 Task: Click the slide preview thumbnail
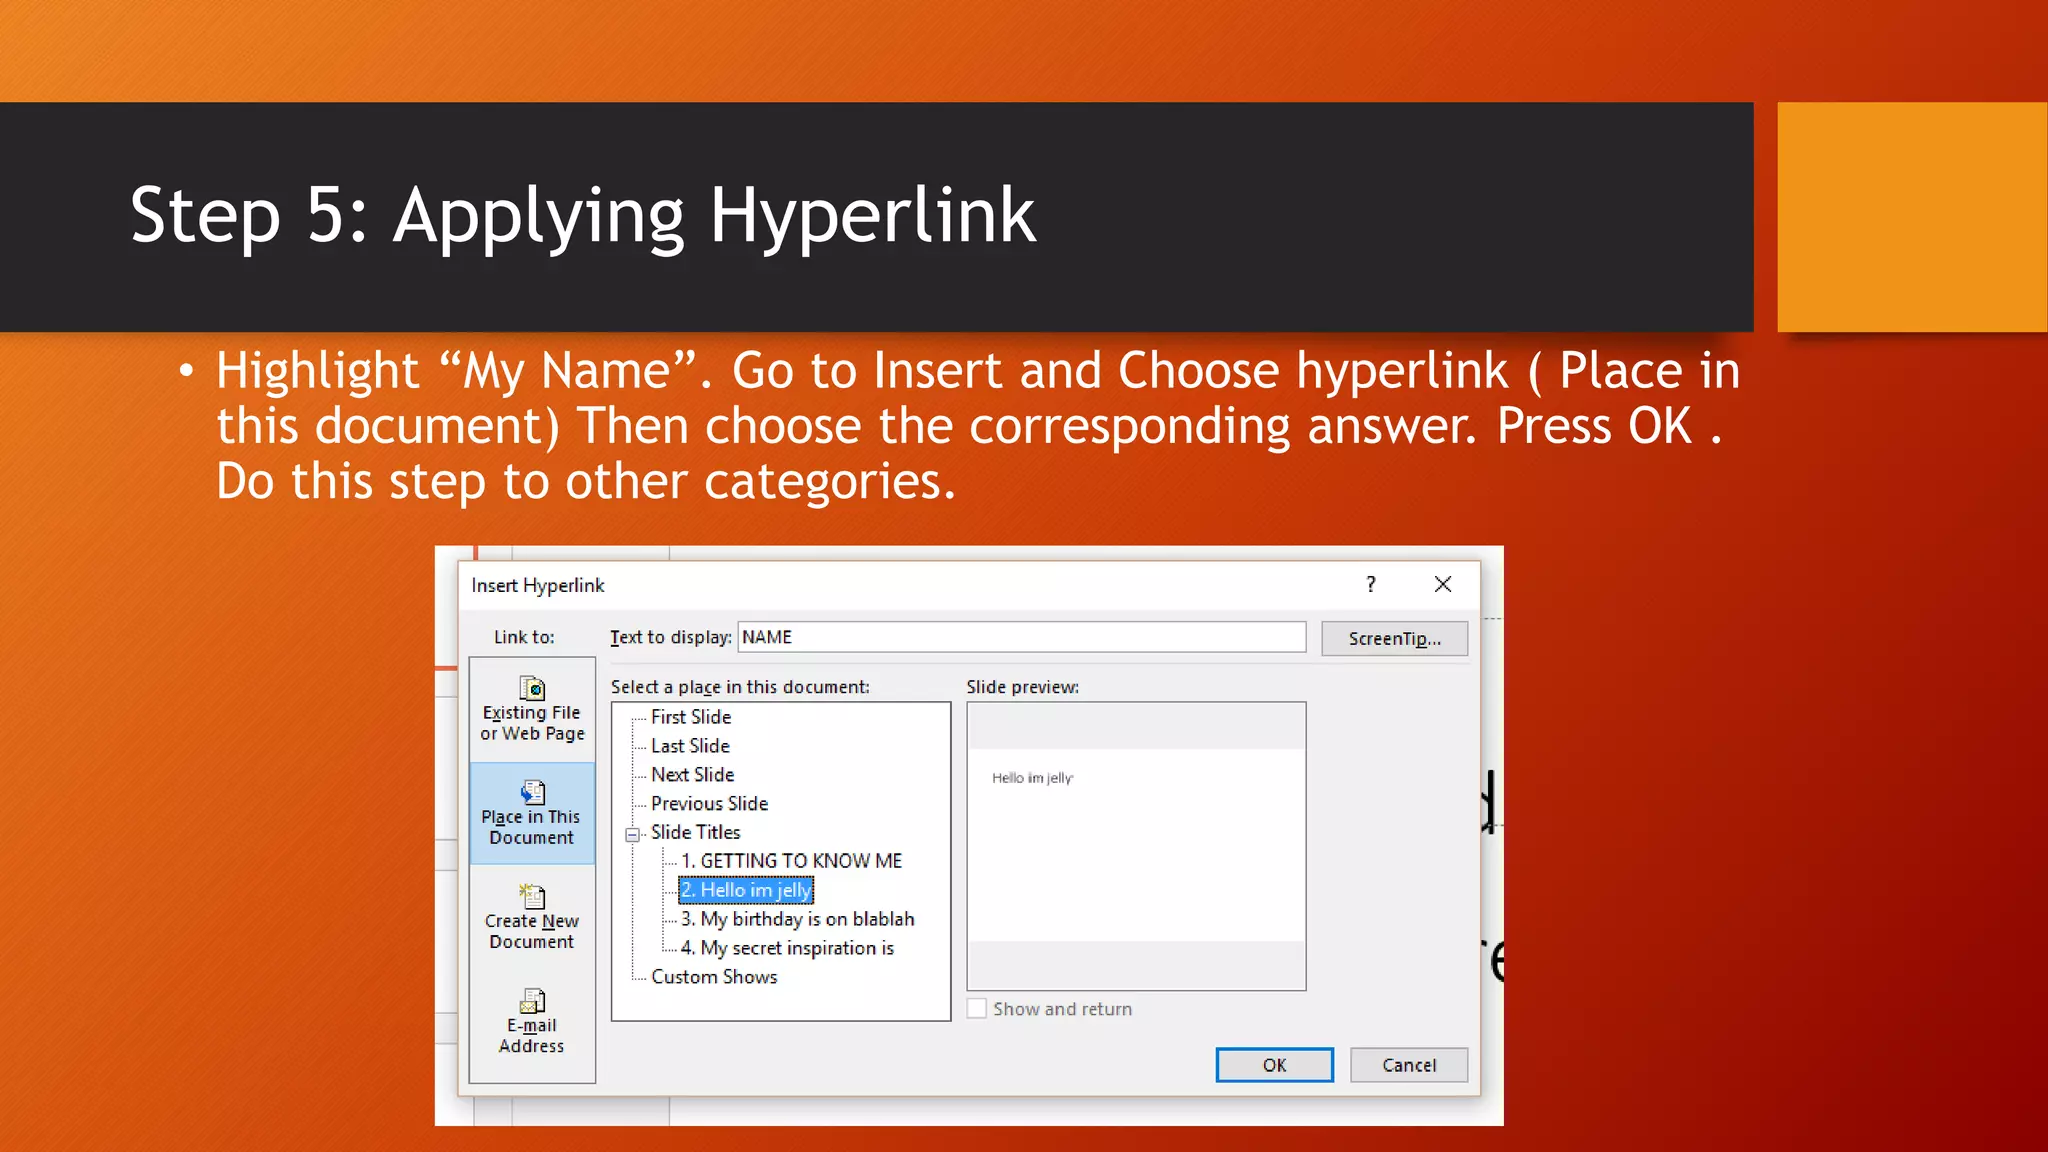pyautogui.click(x=1136, y=846)
